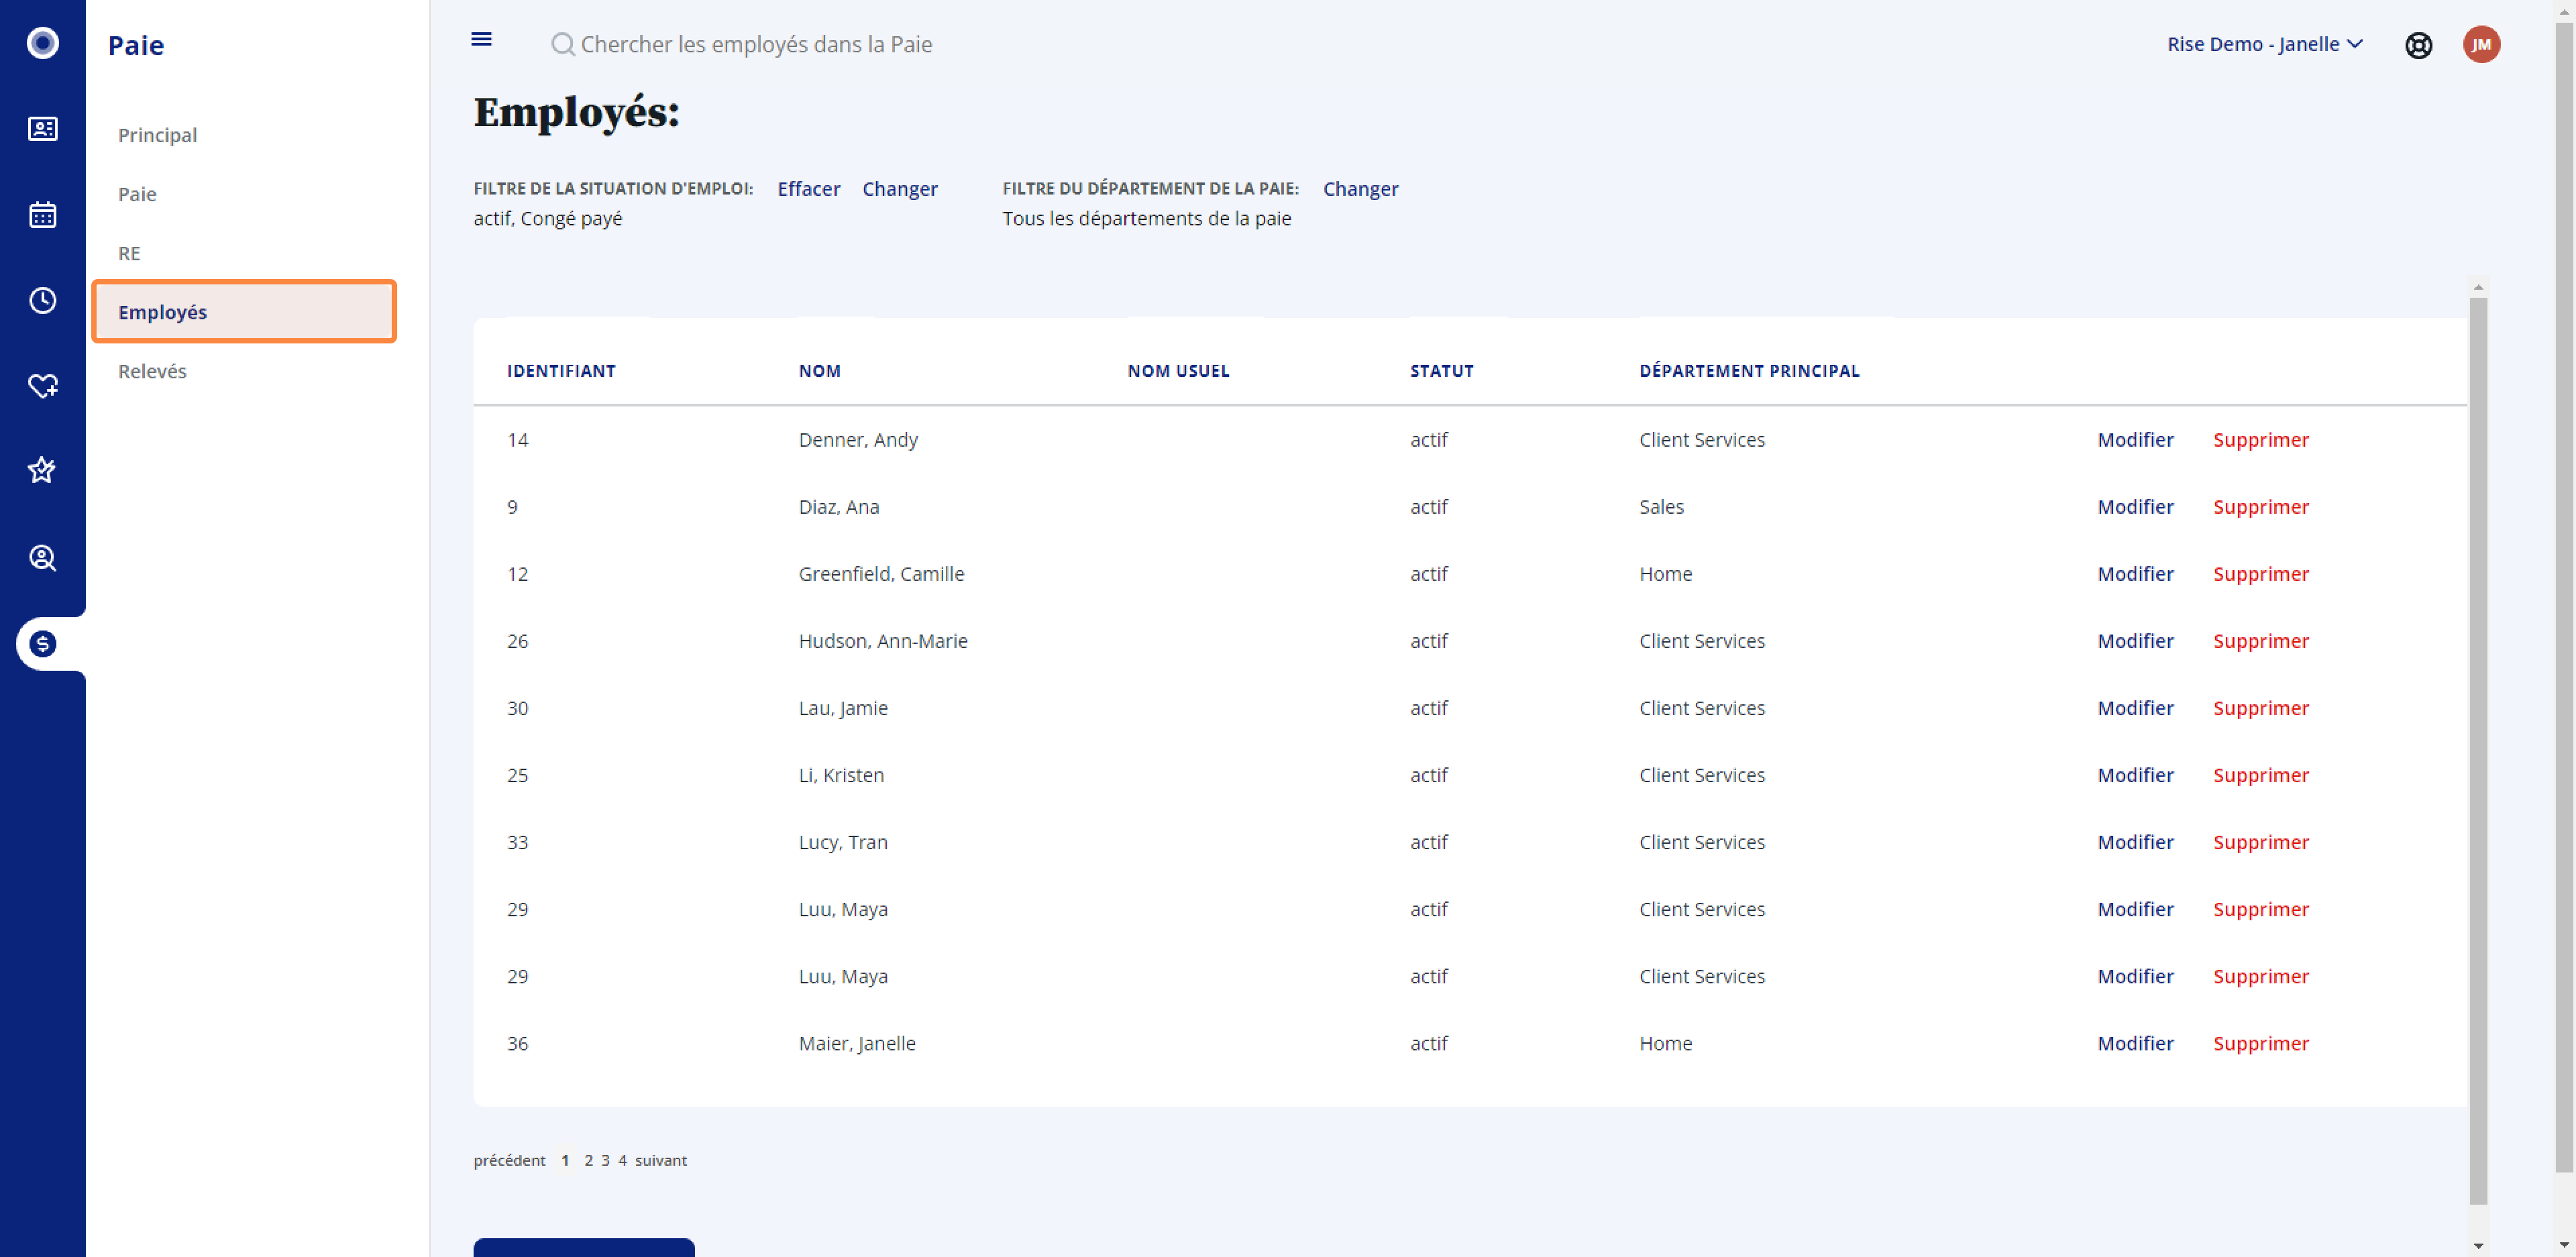This screenshot has width=2576, height=1257.
Task: Click Modifier for Li, Kristen
Action: point(2135,775)
